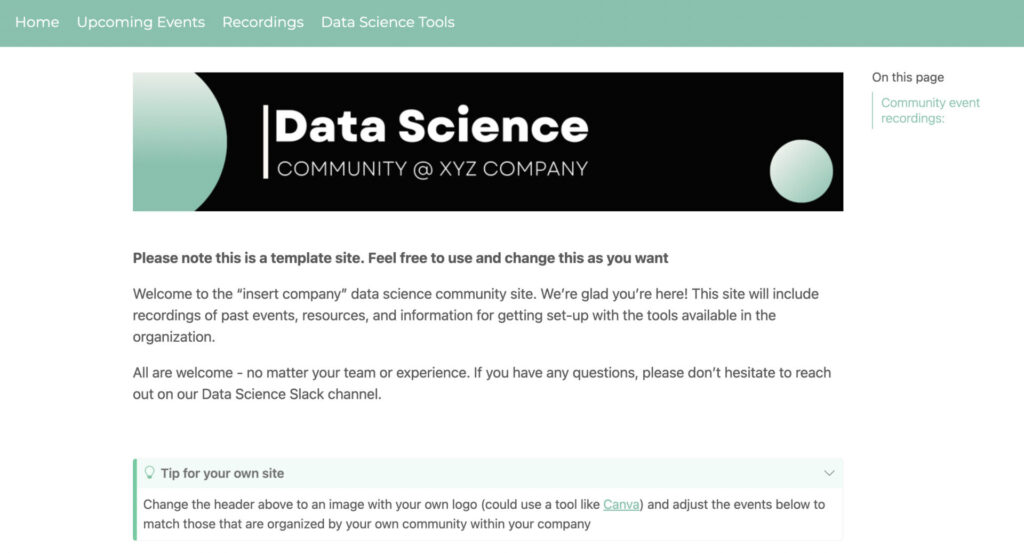Click the small green circle in the banner

pyautogui.click(x=801, y=171)
